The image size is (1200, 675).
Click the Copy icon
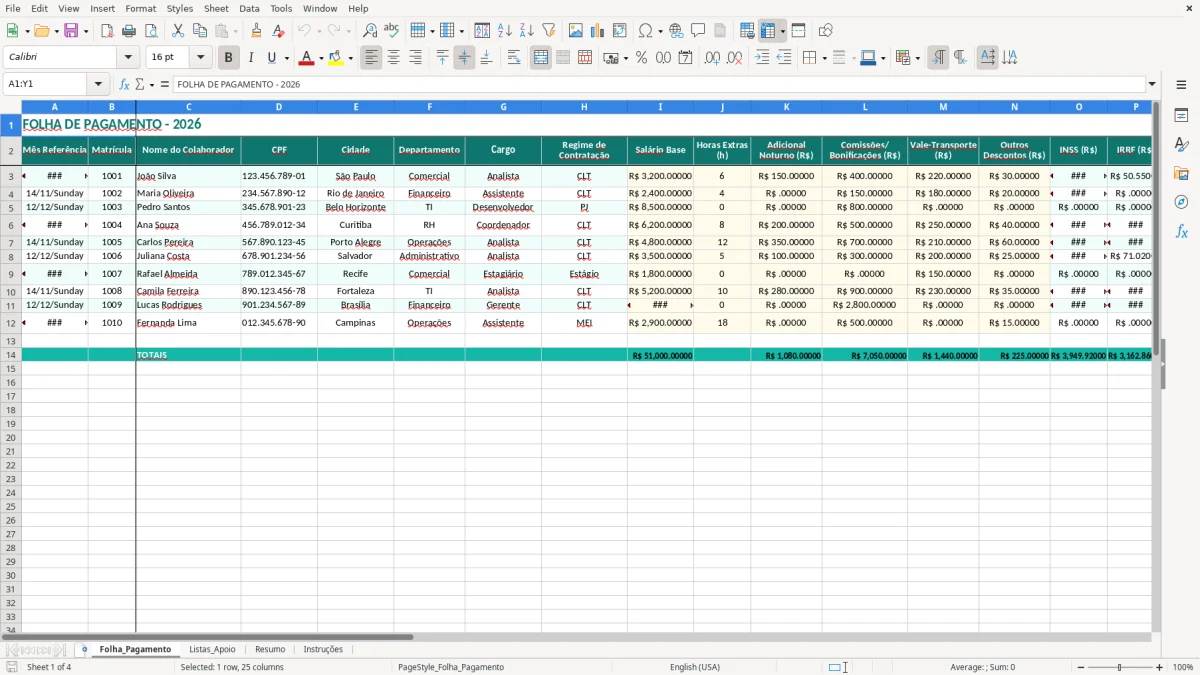point(200,31)
